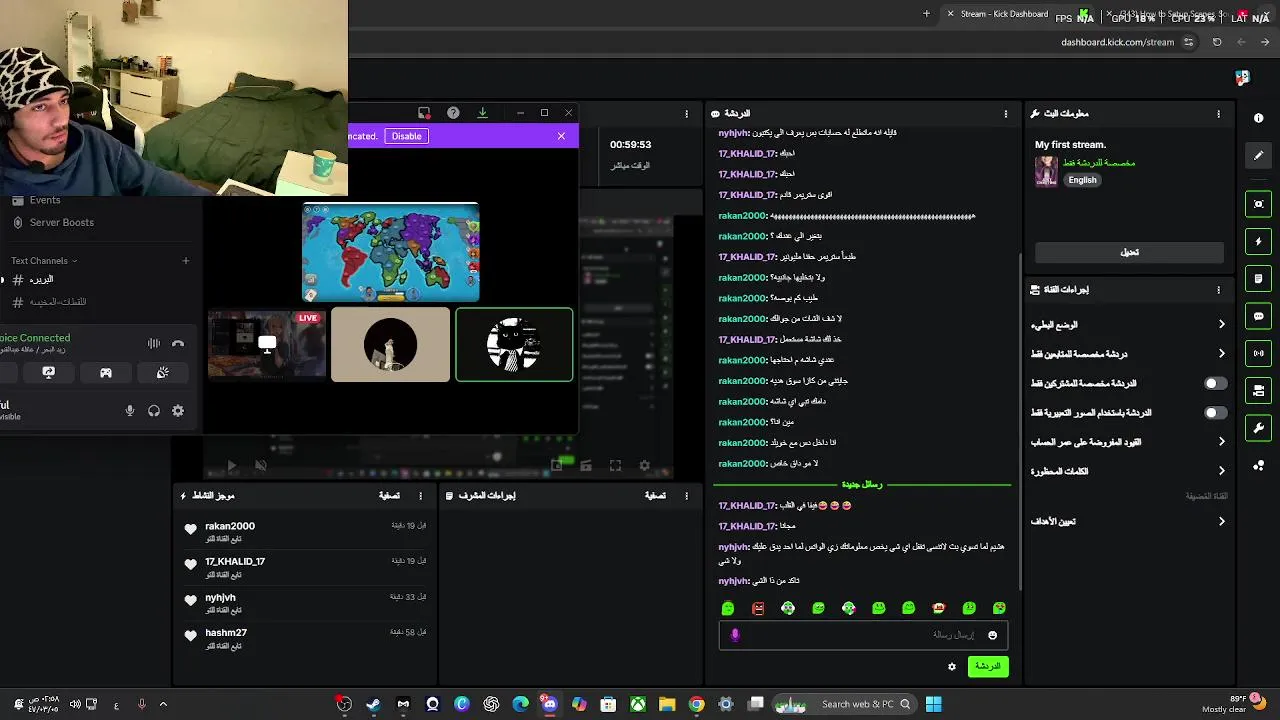Open channel actions panel three-dot menu

(x=1218, y=290)
